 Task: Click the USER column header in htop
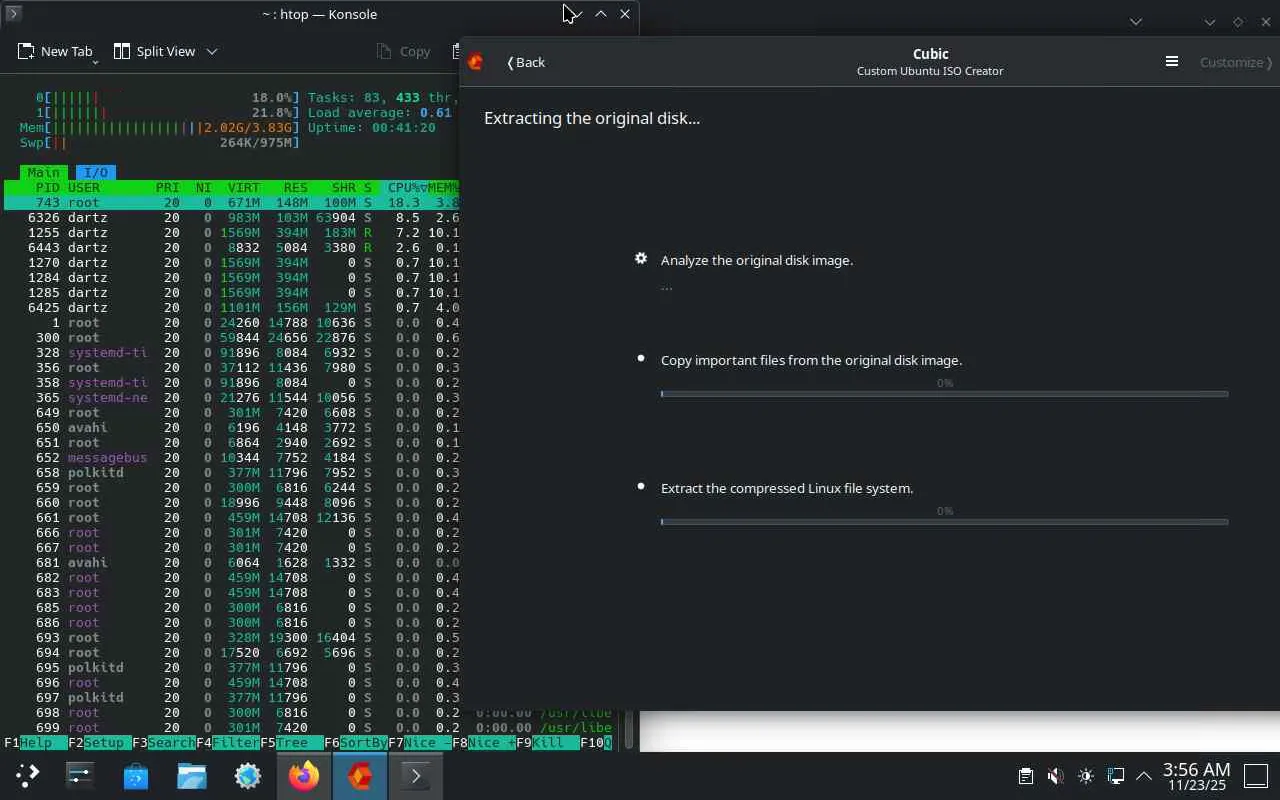pos(84,187)
